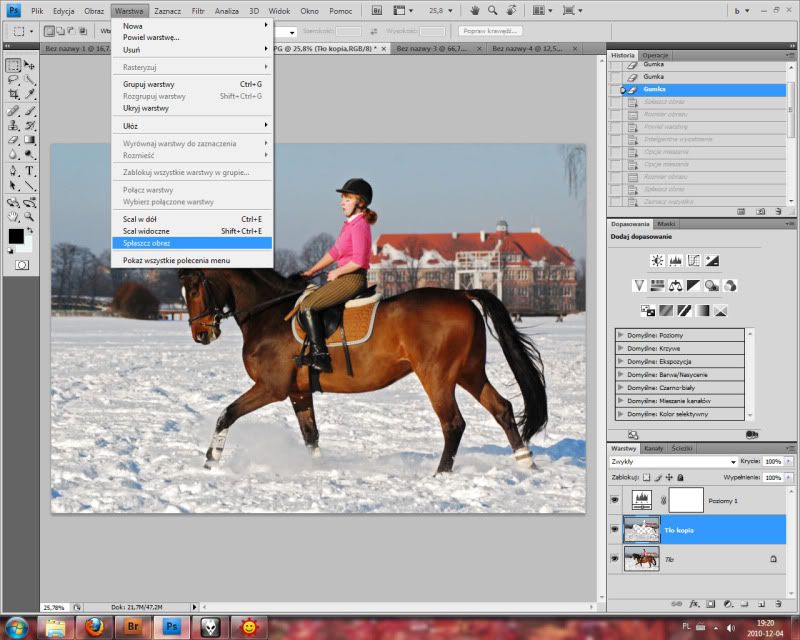The height and width of the screenshot is (640, 800).
Task: Select the Horizontal Type tool
Action: (x=30, y=171)
